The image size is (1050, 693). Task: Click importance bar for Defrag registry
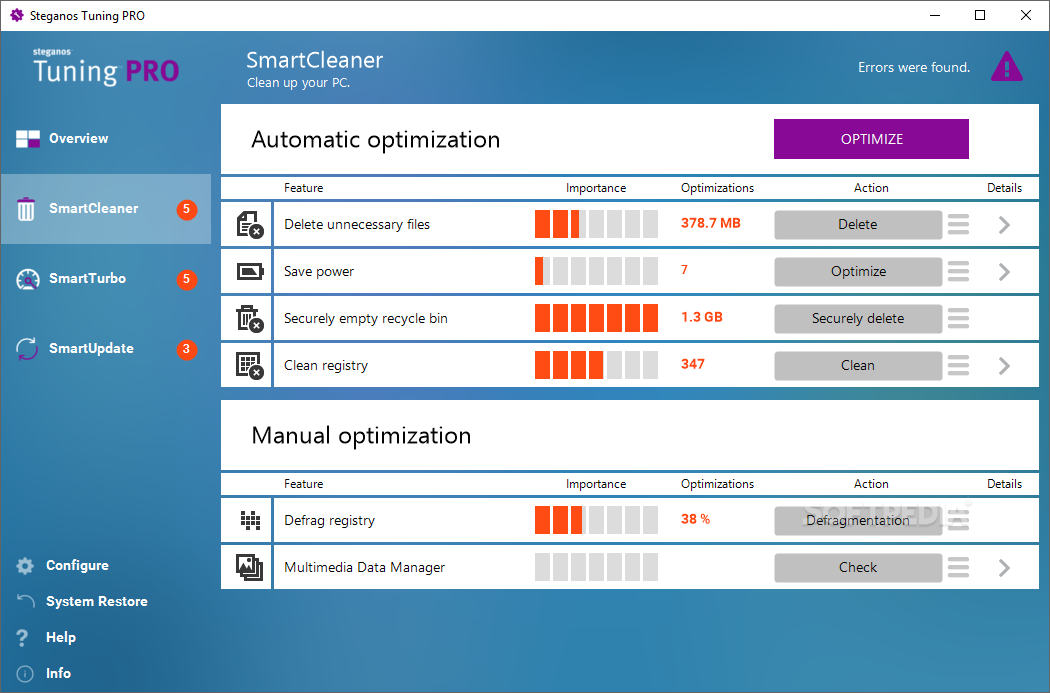(x=596, y=520)
